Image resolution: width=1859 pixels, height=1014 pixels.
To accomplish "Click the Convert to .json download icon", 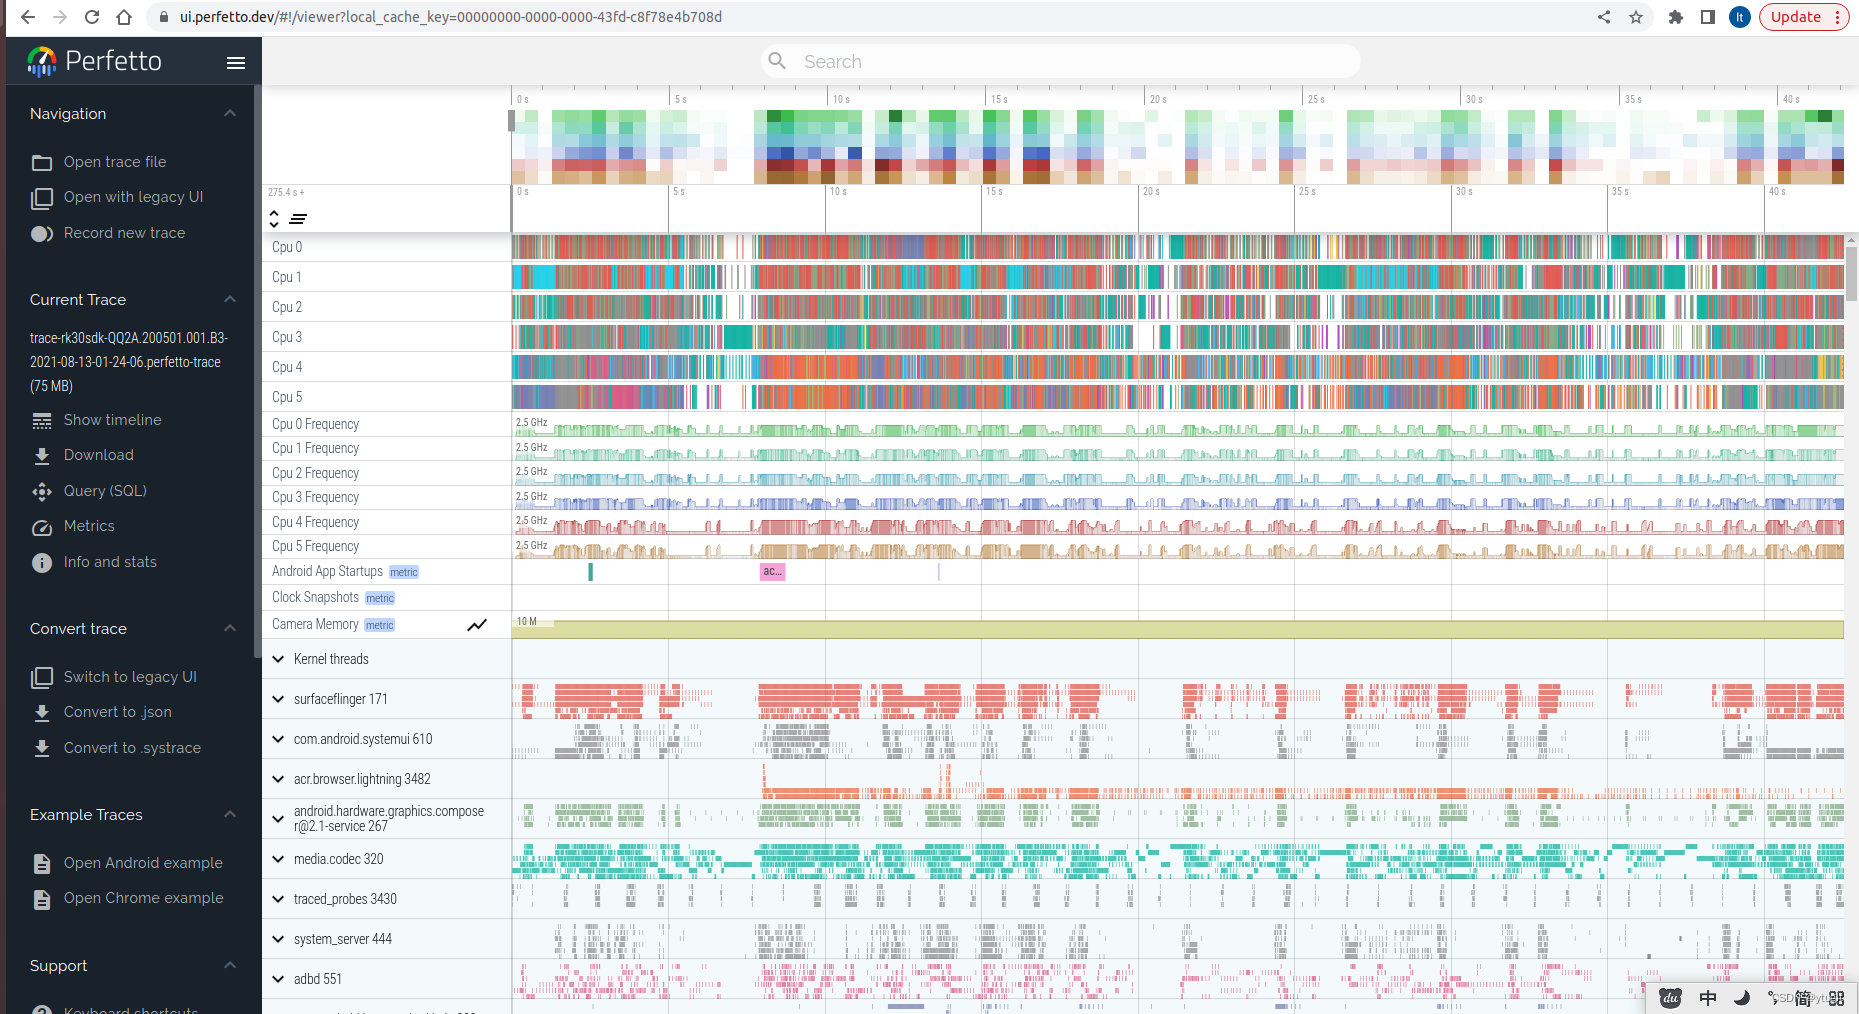I will tap(42, 713).
